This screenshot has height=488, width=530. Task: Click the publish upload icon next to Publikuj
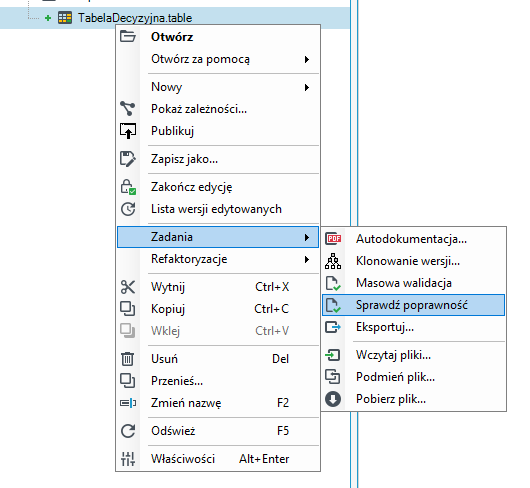(x=128, y=131)
